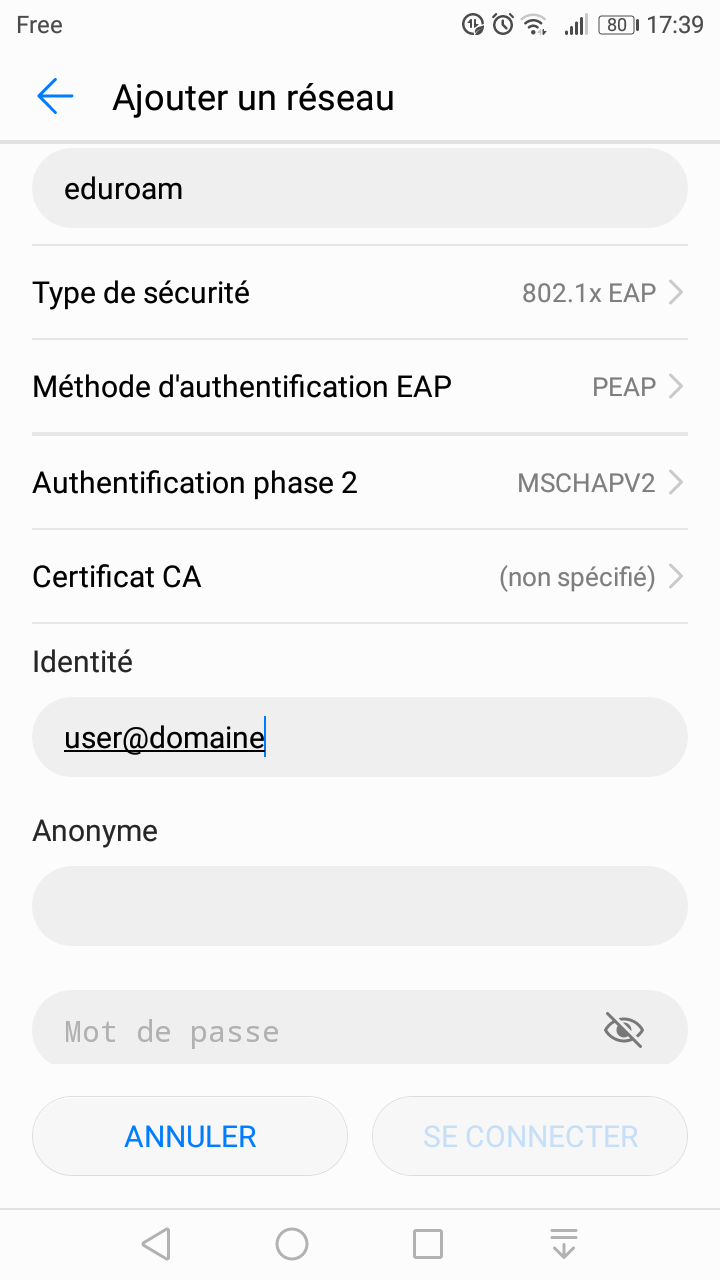The width and height of the screenshot is (720, 1280).
Task: Focus the Mot de passe field
Action: click(x=360, y=1028)
